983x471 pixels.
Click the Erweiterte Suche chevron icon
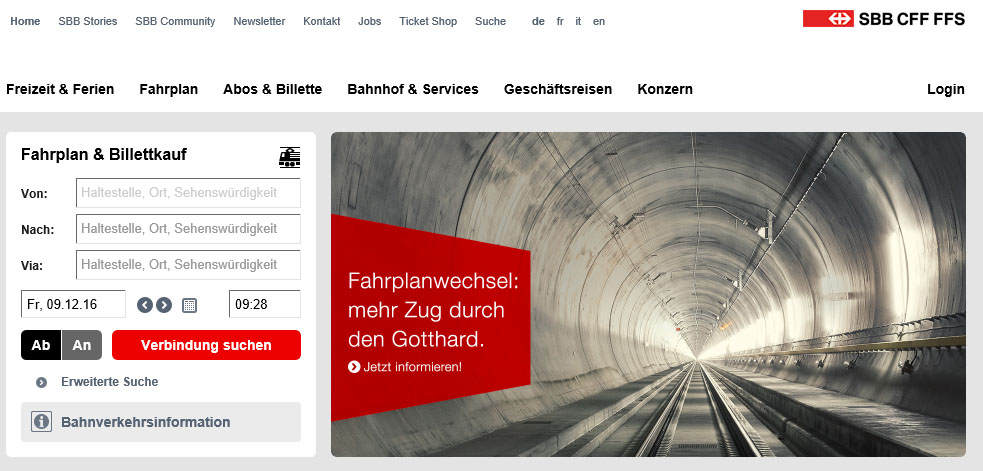pos(41,382)
